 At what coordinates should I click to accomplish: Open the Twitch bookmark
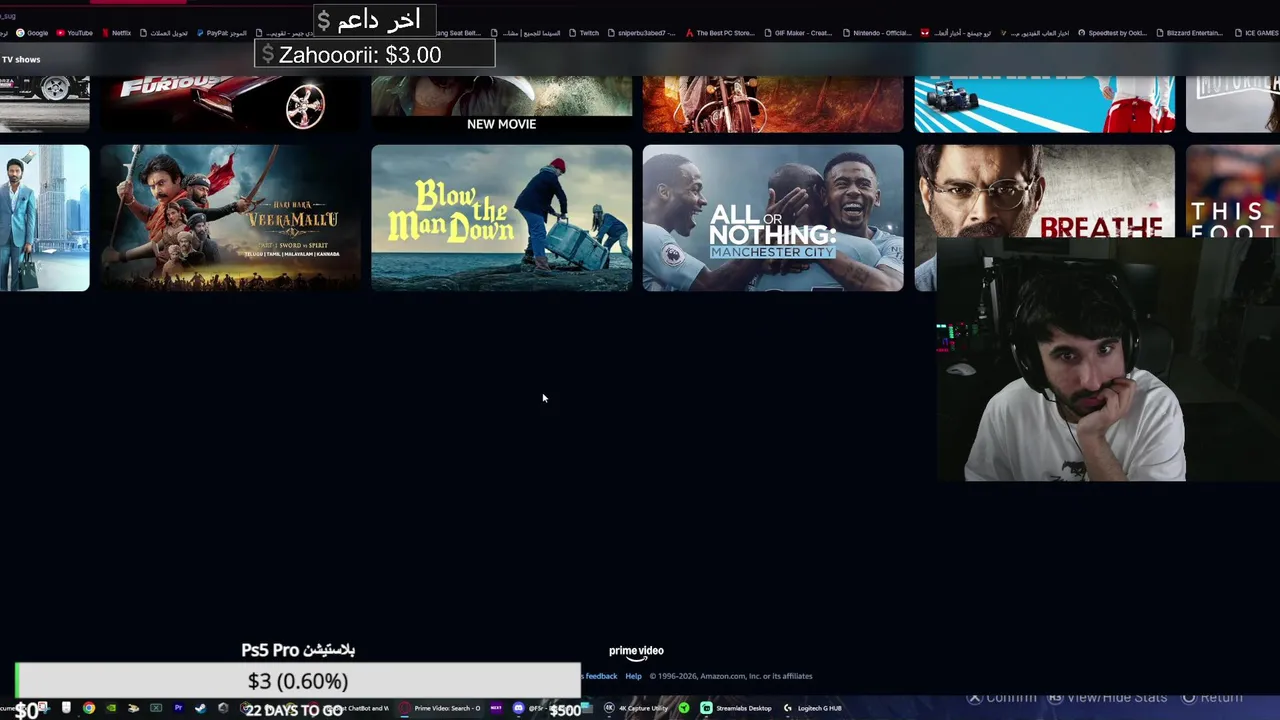583,33
